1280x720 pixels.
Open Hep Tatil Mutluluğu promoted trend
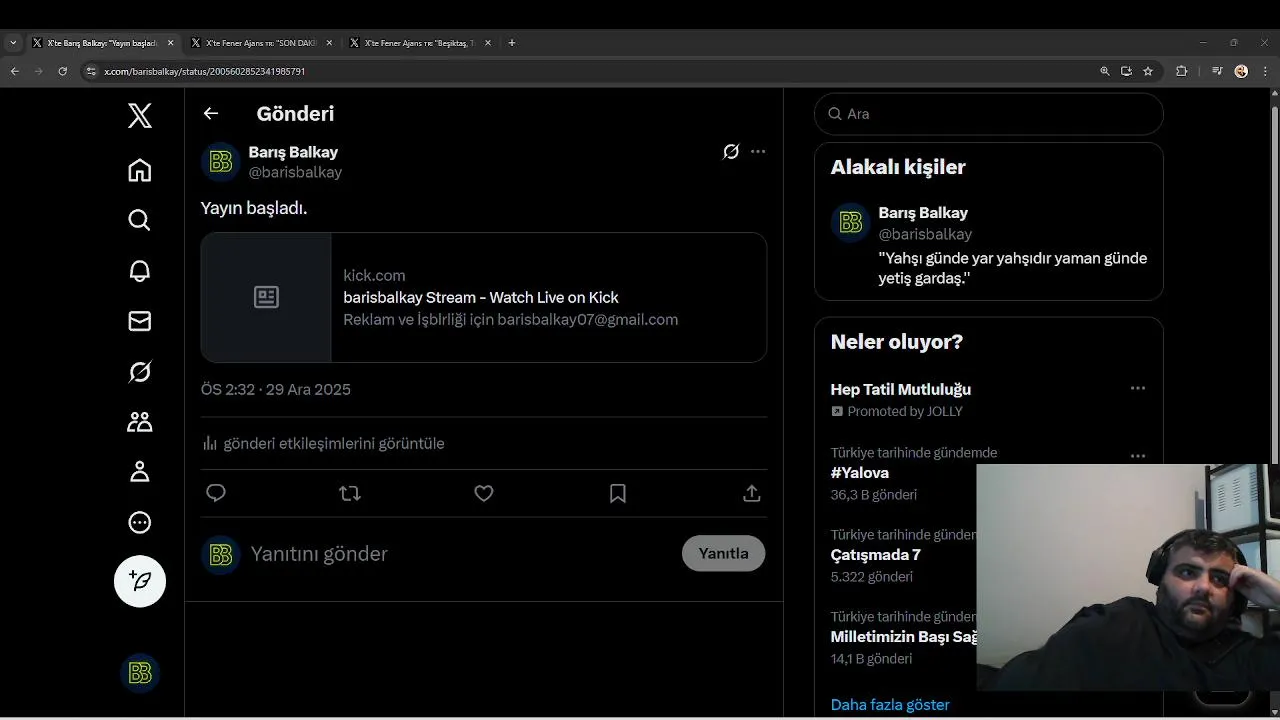(901, 390)
